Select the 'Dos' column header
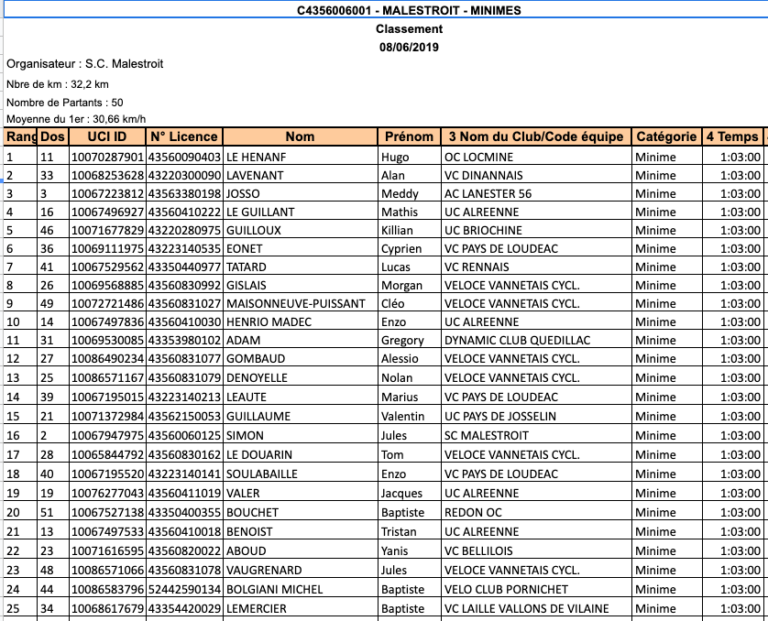Screen dimensions: 768x621 tap(53, 137)
